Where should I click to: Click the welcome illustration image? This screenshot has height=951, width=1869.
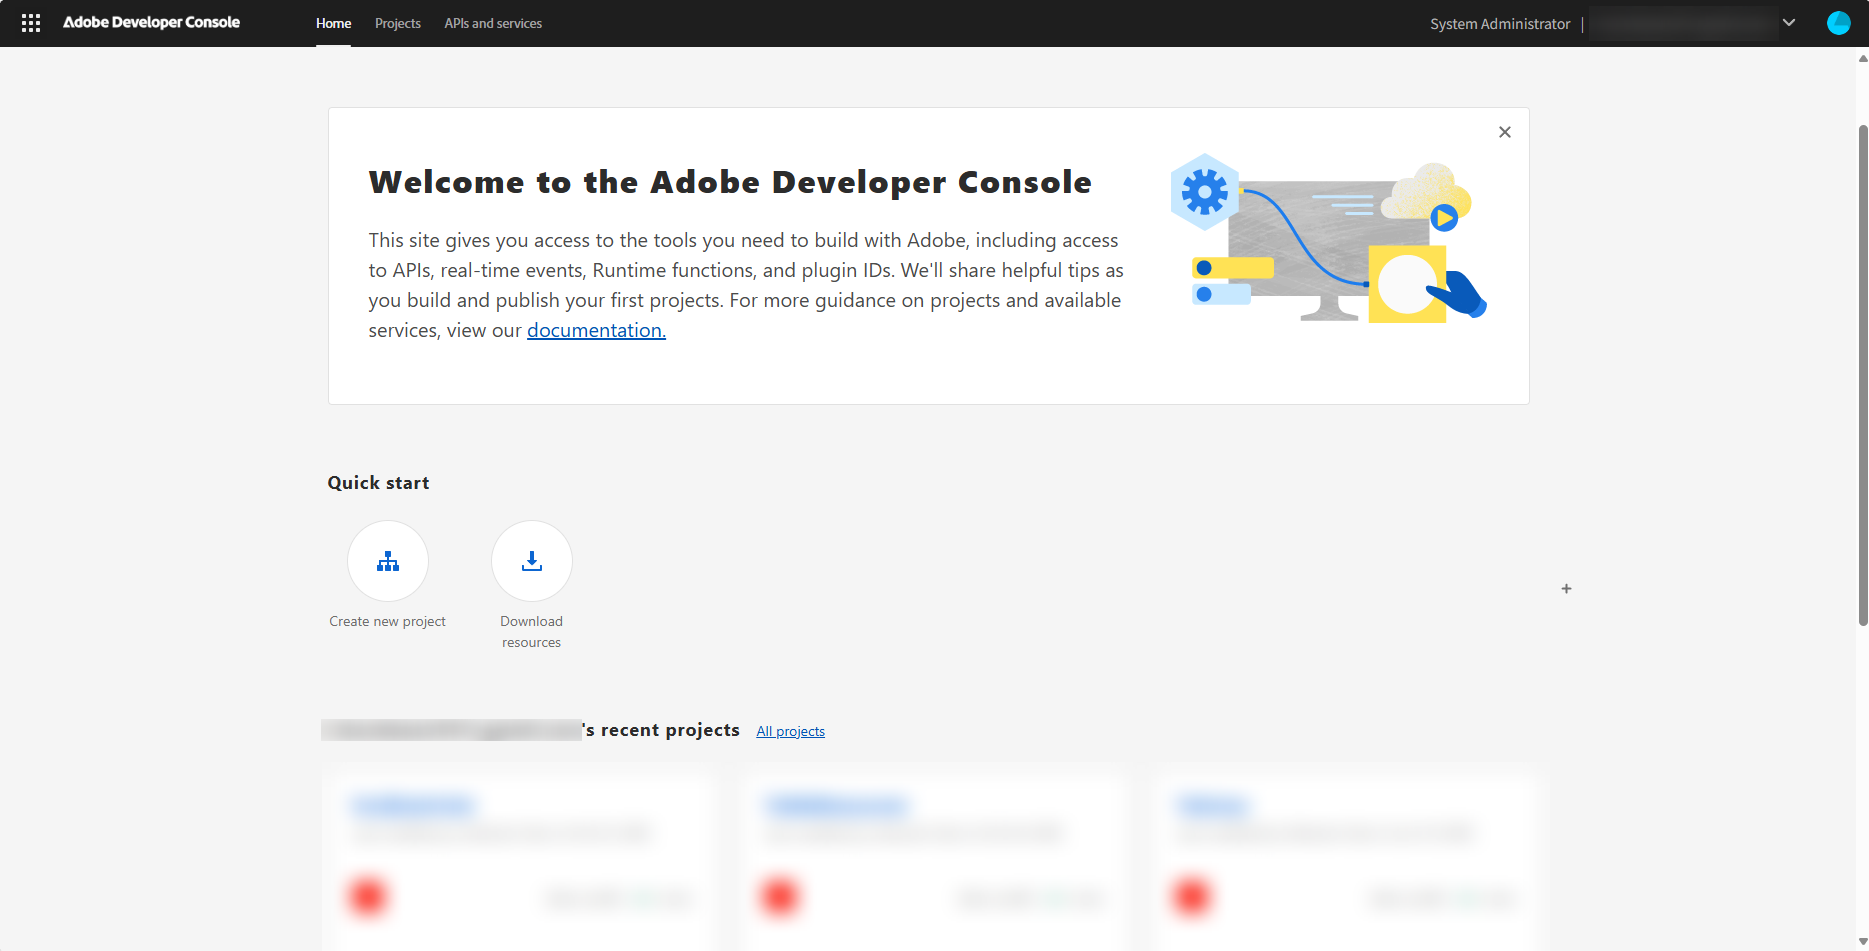1329,238
